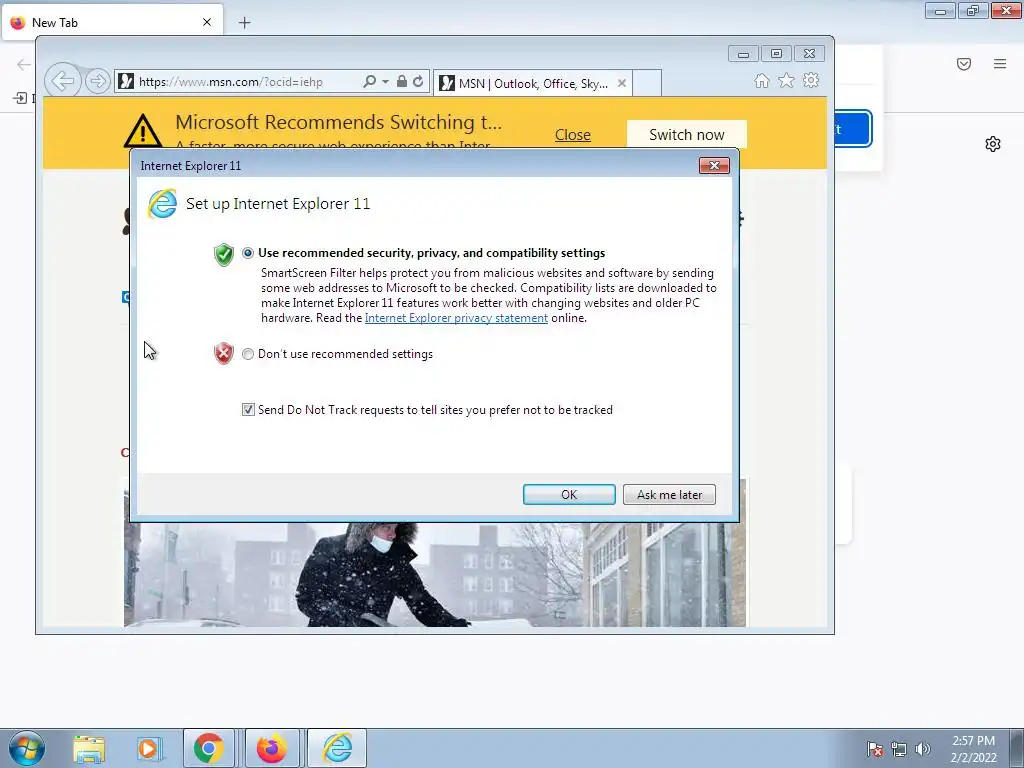This screenshot has height=768, width=1024.
Task: Open the Firefox hamburger application menu
Action: click(x=1000, y=63)
